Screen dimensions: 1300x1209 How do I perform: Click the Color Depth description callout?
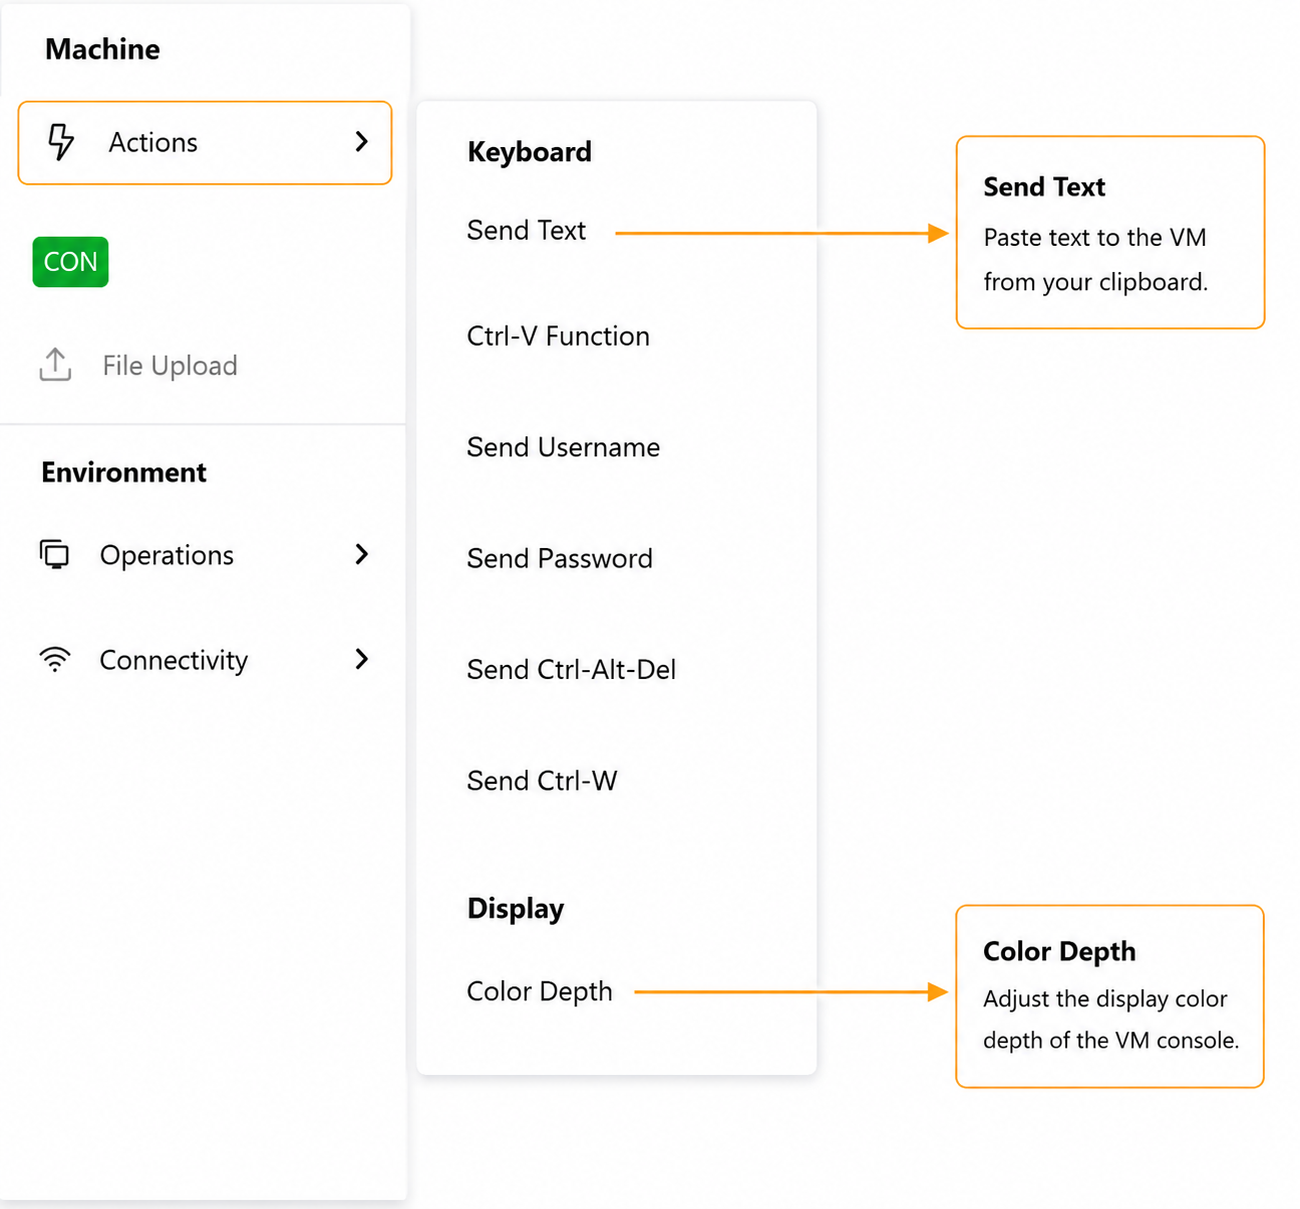1110,996
